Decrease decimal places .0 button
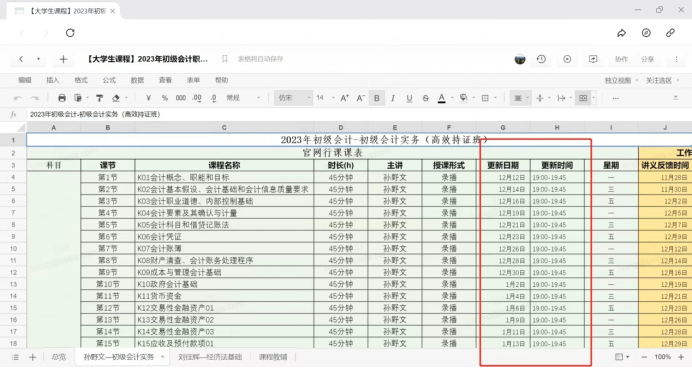The width and height of the screenshot is (692, 368). tap(213, 98)
